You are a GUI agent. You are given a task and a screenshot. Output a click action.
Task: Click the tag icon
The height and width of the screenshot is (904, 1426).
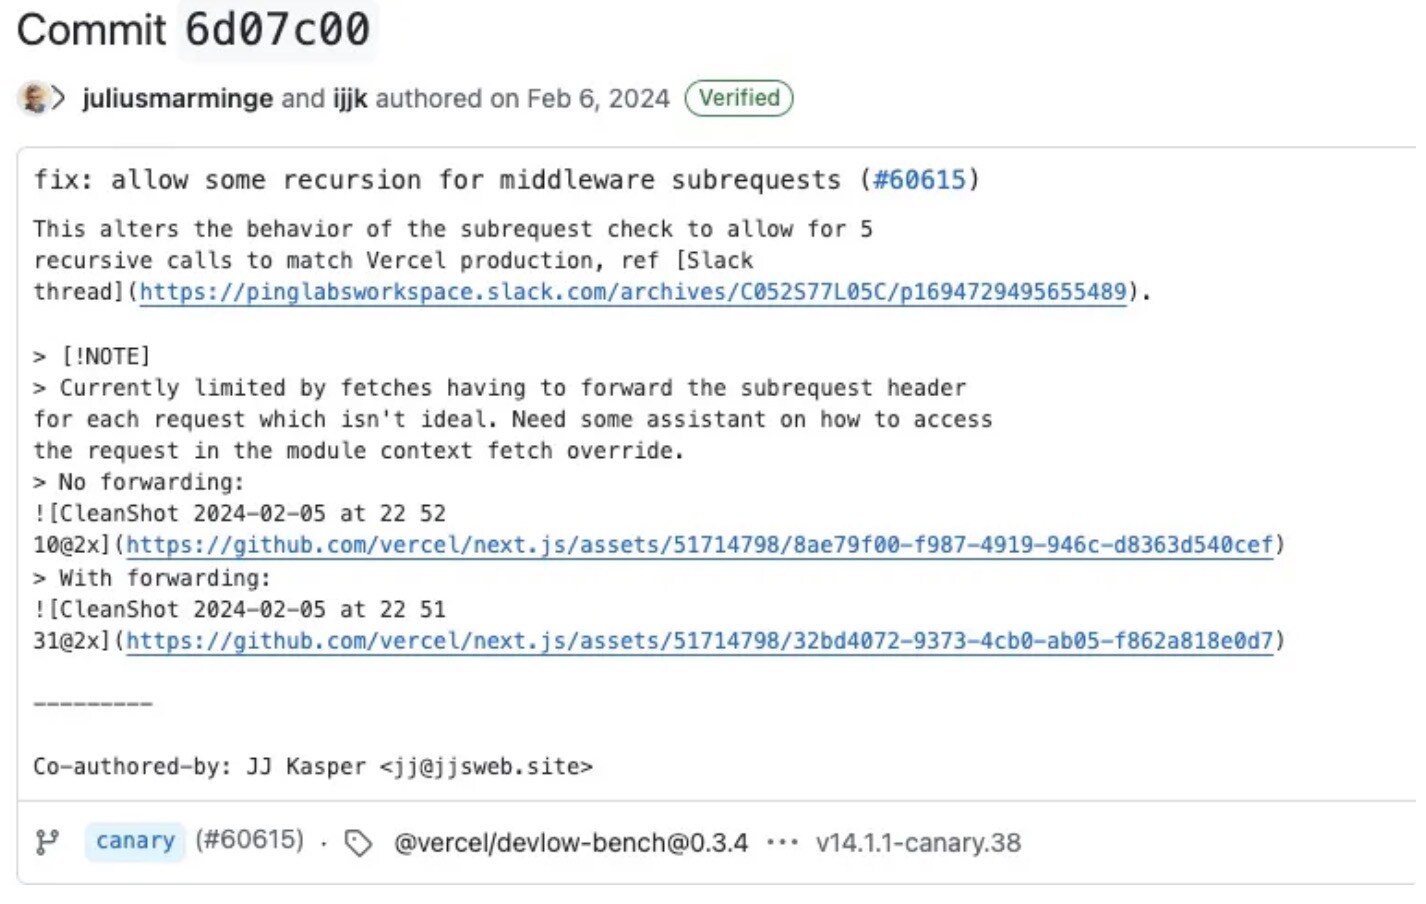(358, 843)
